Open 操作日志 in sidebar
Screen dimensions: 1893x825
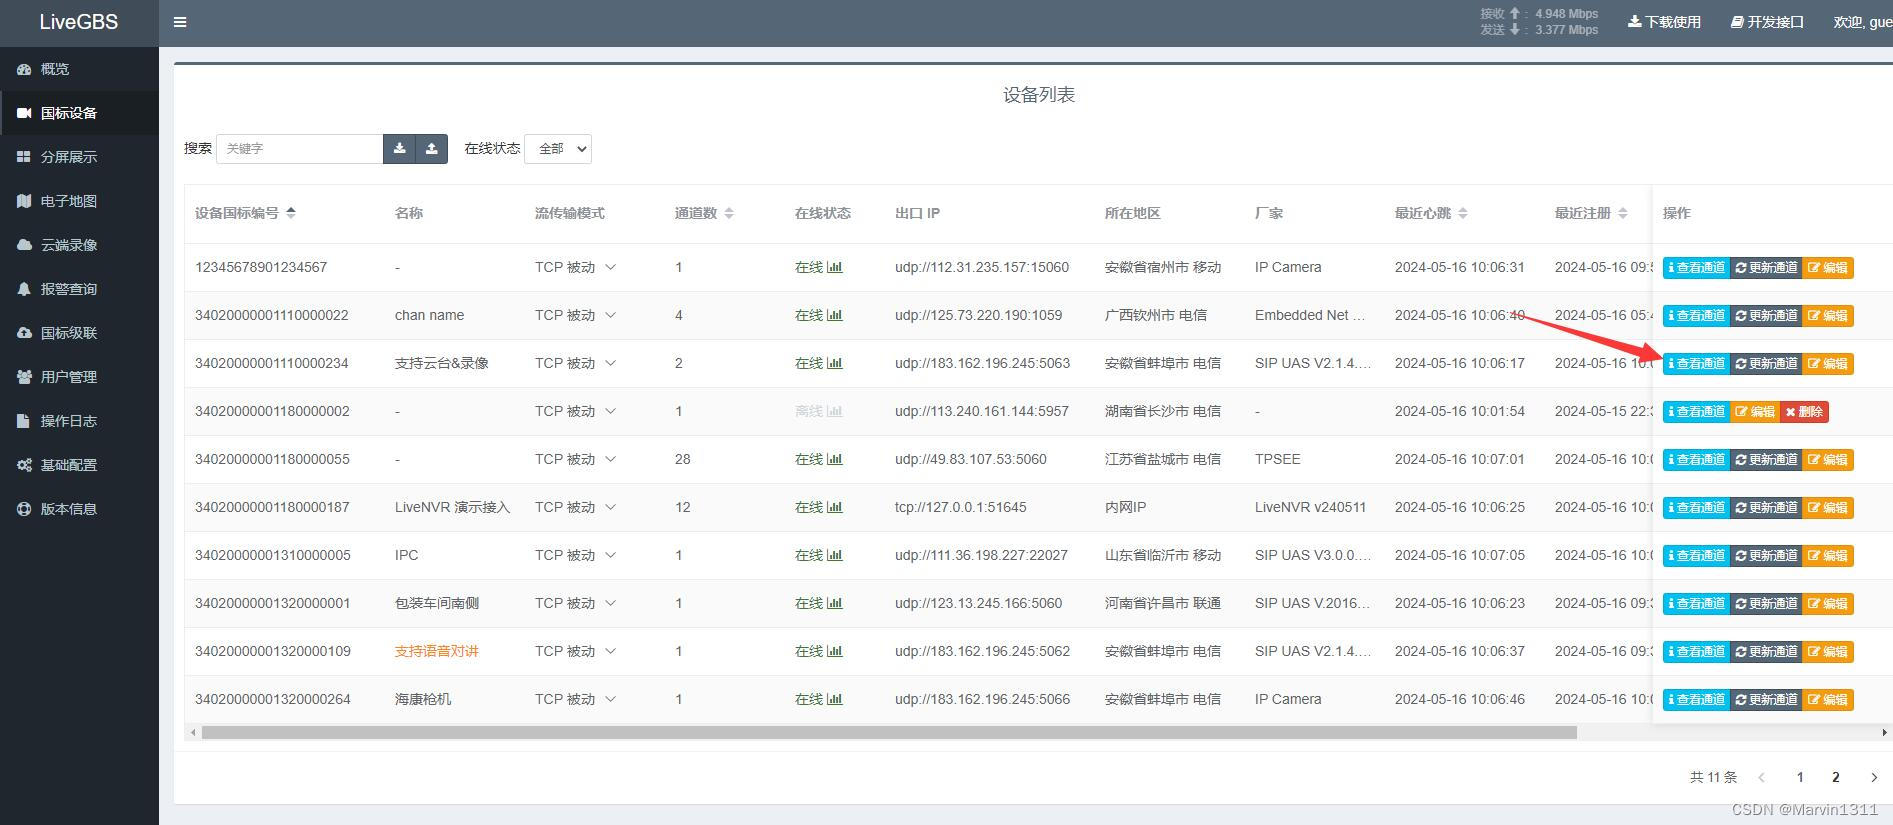79,421
